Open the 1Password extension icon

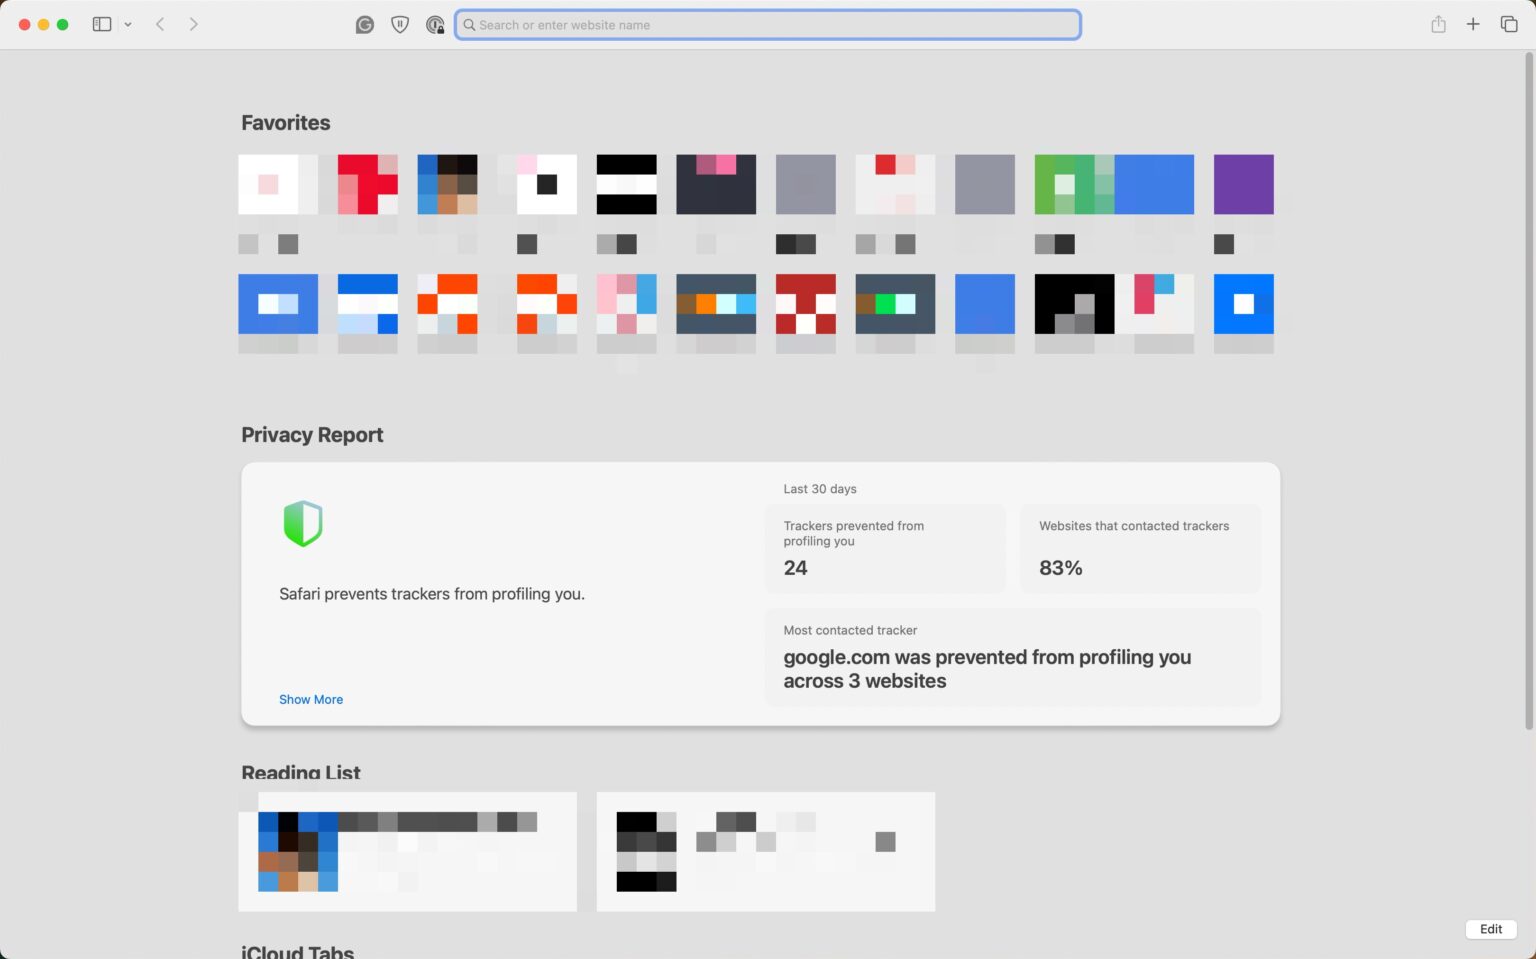click(x=435, y=24)
